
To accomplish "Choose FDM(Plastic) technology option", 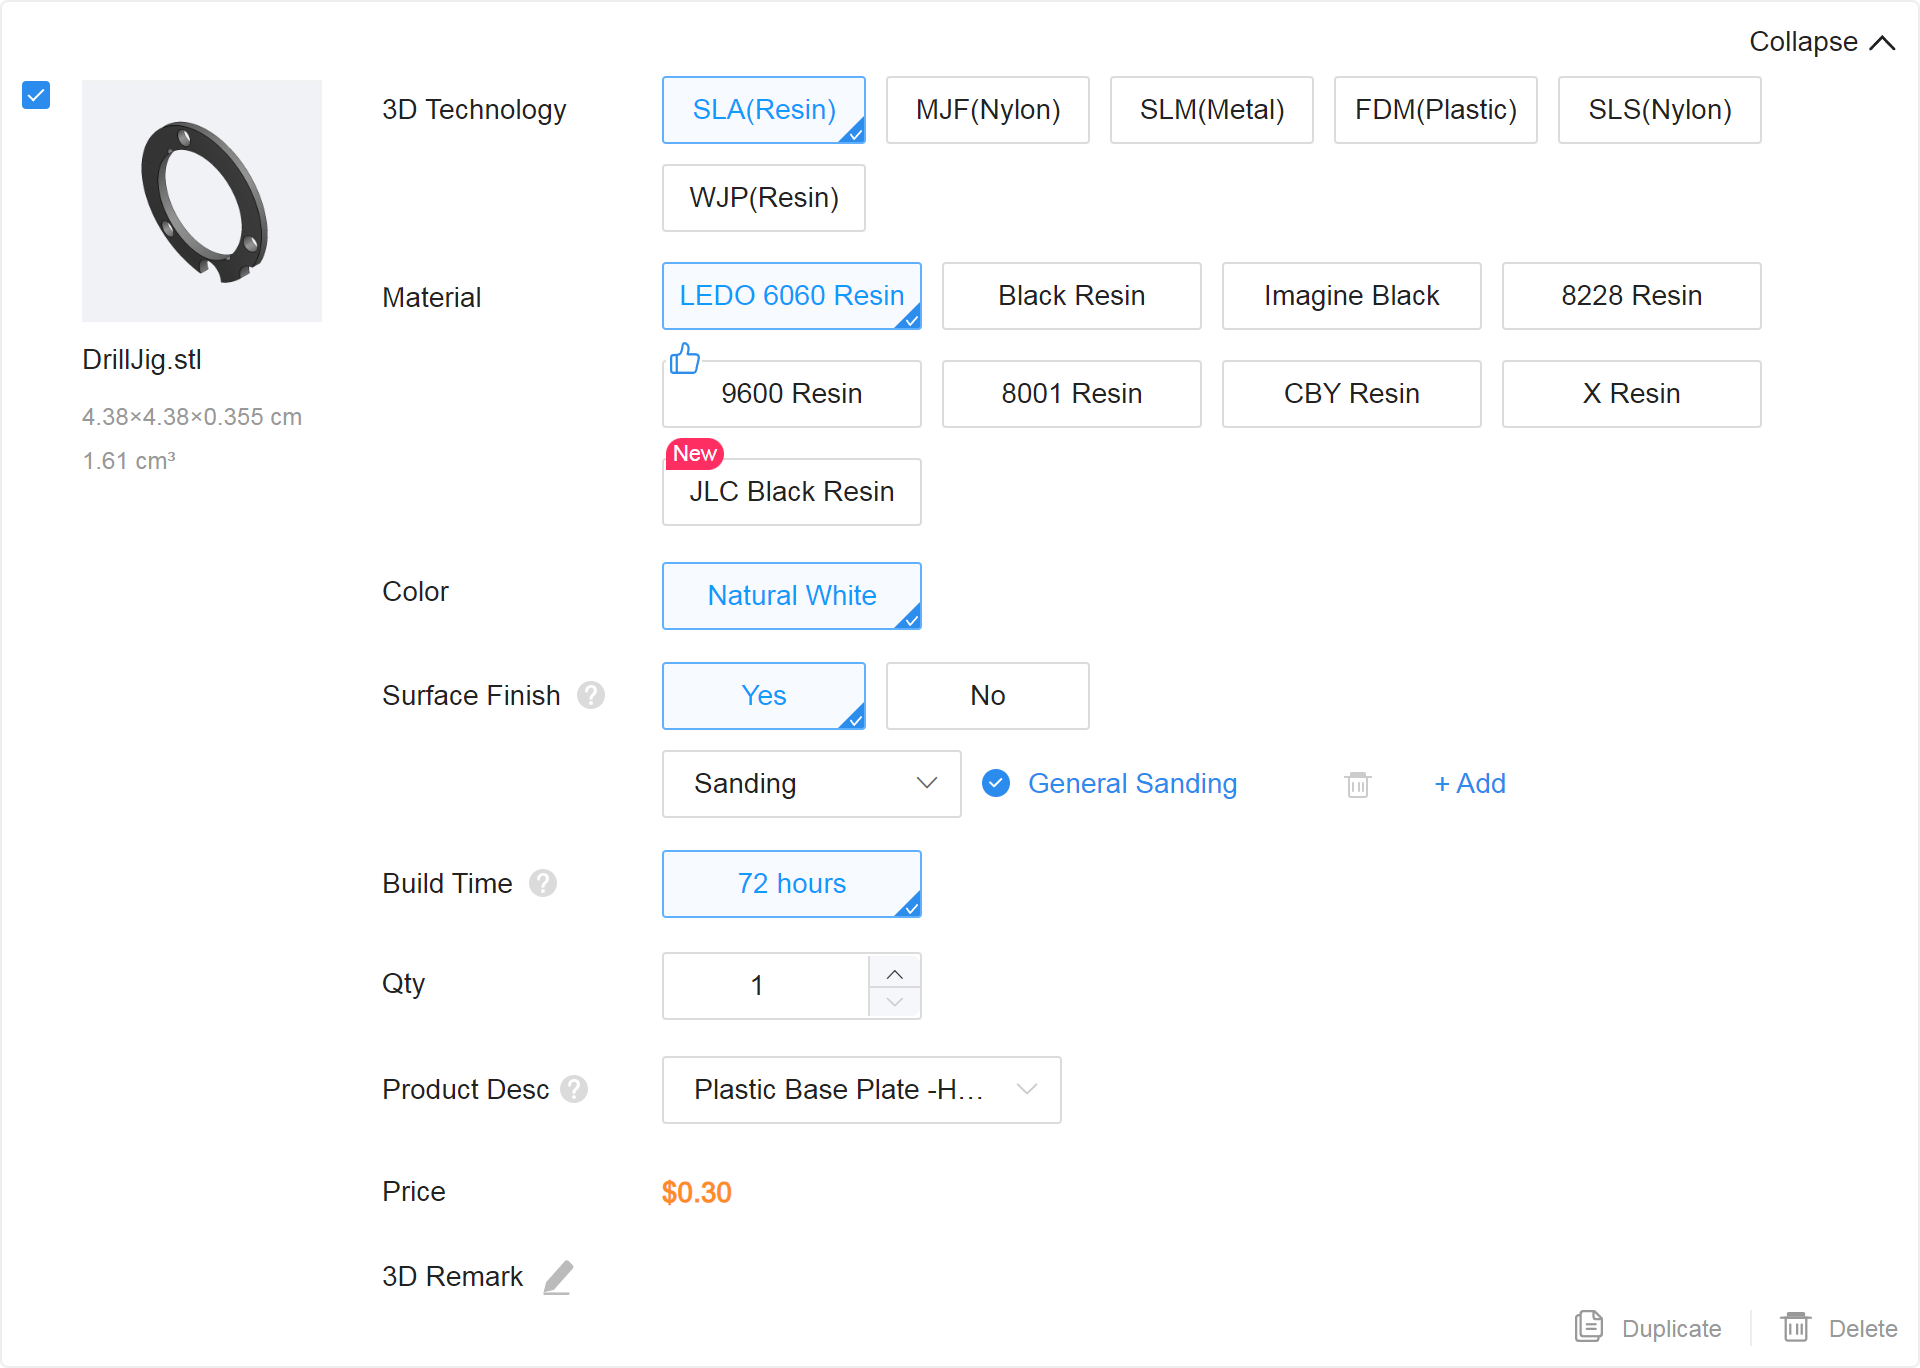I will [1435, 110].
